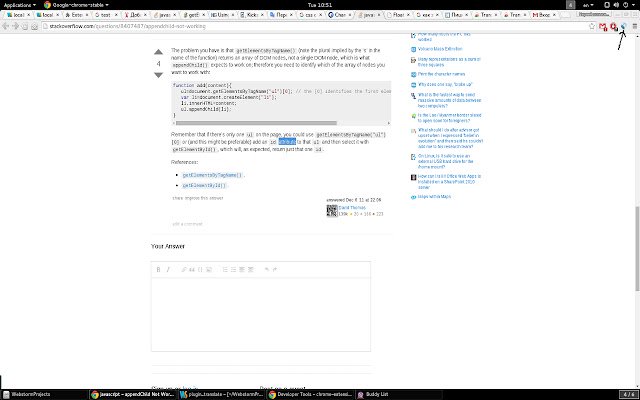Reload the current page

25,26
